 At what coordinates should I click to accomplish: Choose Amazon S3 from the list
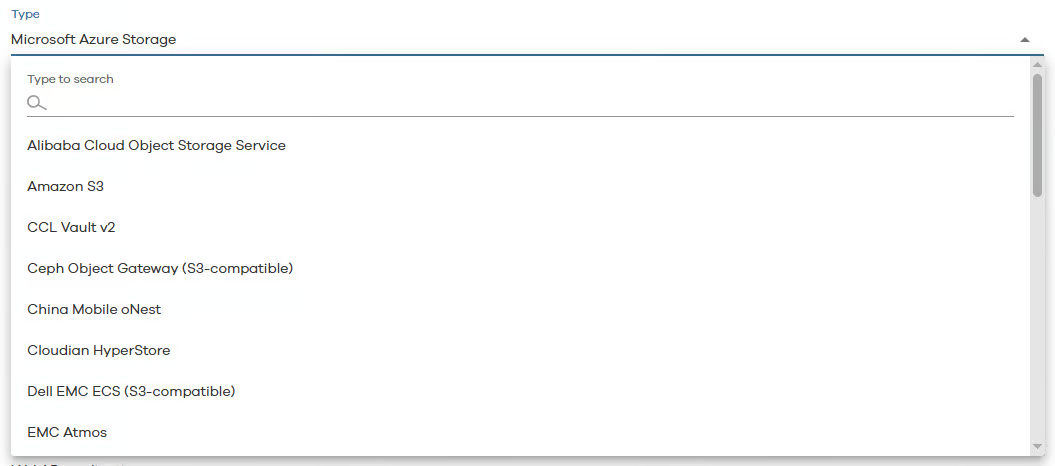pos(65,187)
